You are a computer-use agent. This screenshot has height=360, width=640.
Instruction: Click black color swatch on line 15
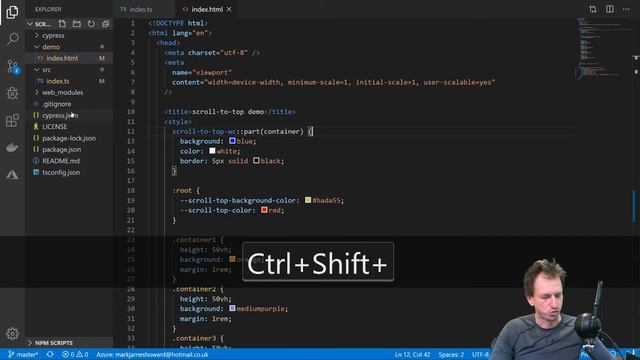(256, 161)
